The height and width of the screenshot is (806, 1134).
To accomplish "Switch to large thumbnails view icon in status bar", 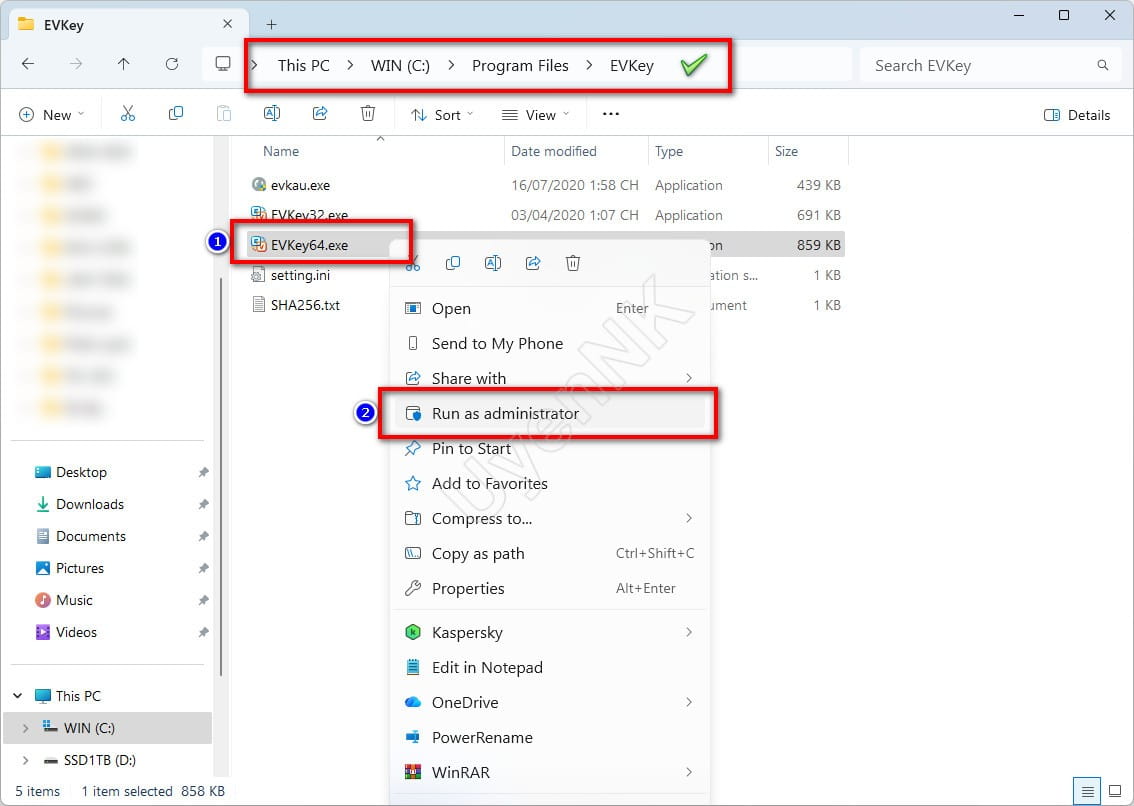I will tap(1115, 792).
